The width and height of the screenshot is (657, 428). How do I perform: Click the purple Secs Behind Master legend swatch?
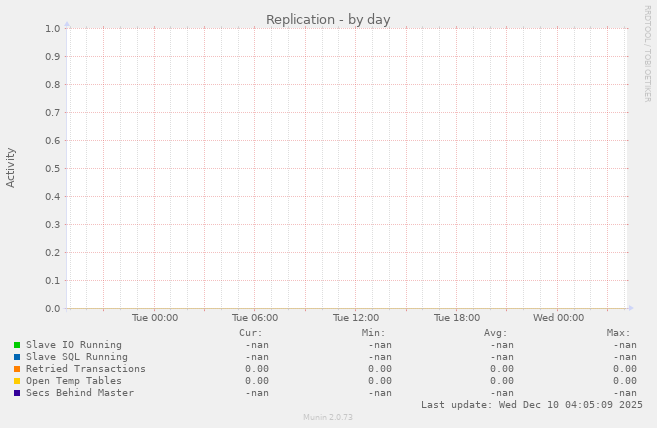click(17, 393)
